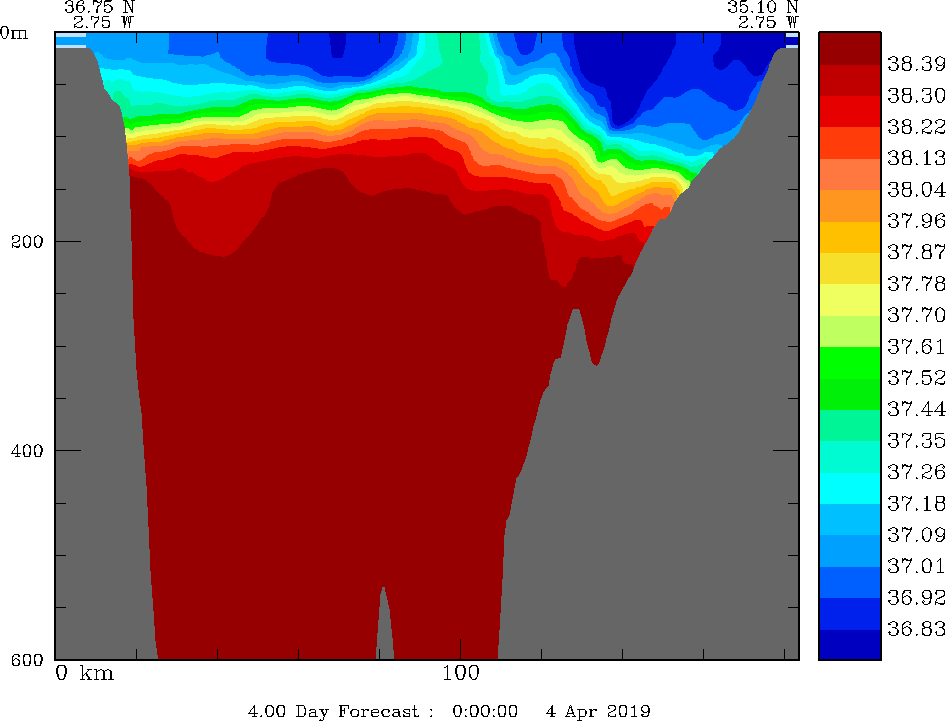Click the 4 Apr 2019 date text
The width and height of the screenshot is (946, 721).
(x=598, y=711)
